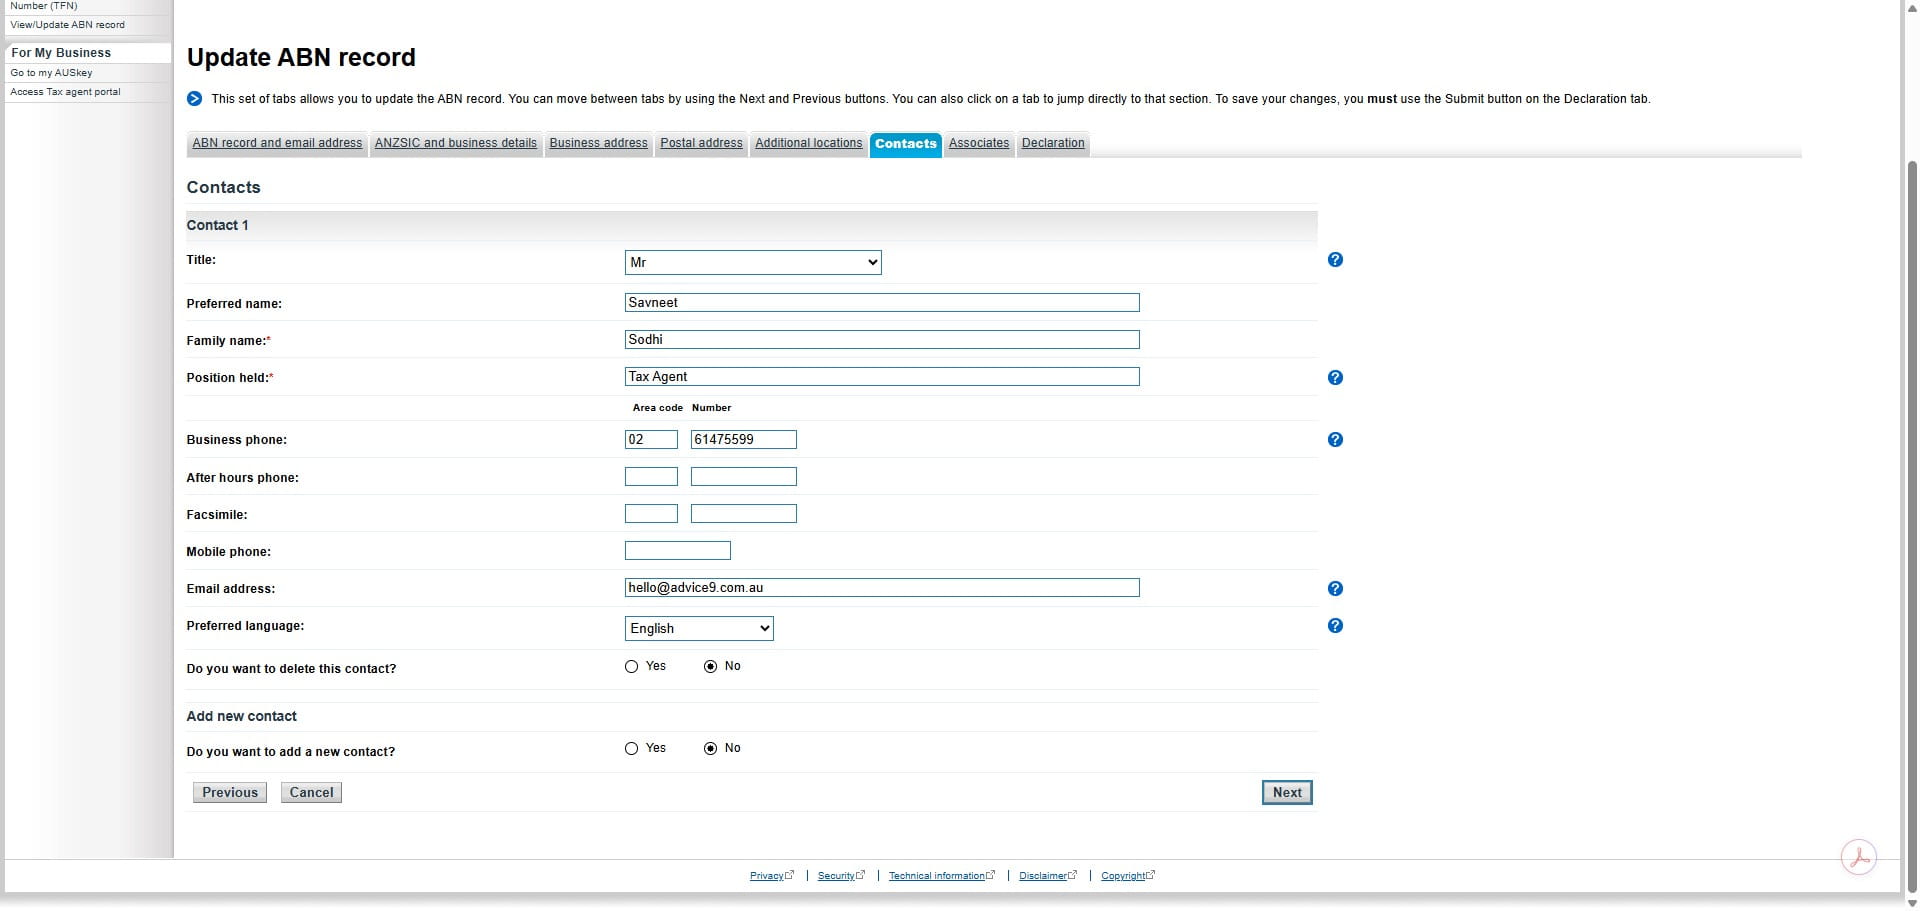Select Yes to delete this contact

point(631,667)
